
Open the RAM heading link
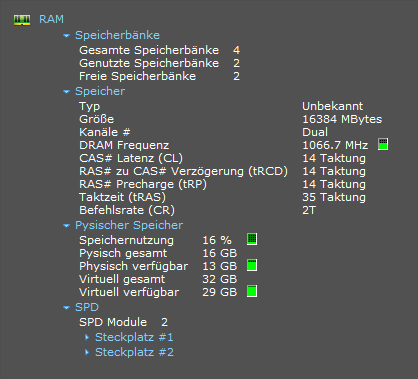pyautogui.click(x=51, y=19)
